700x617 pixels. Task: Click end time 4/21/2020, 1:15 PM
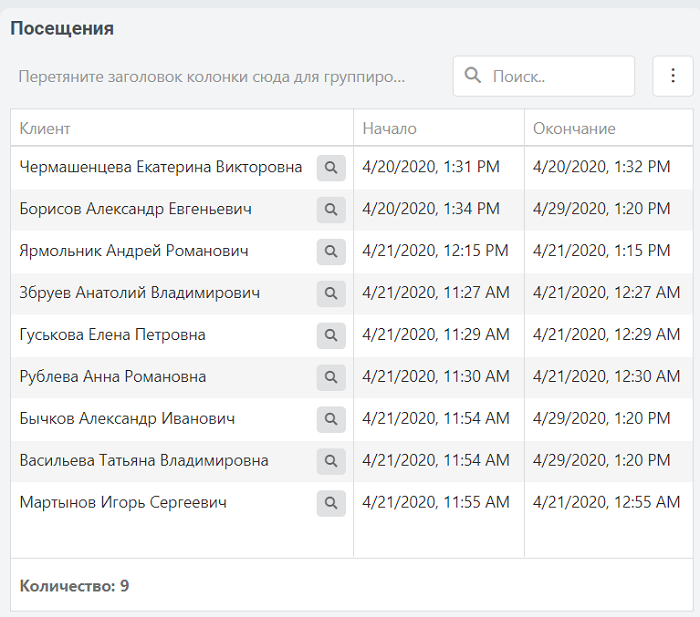click(602, 251)
